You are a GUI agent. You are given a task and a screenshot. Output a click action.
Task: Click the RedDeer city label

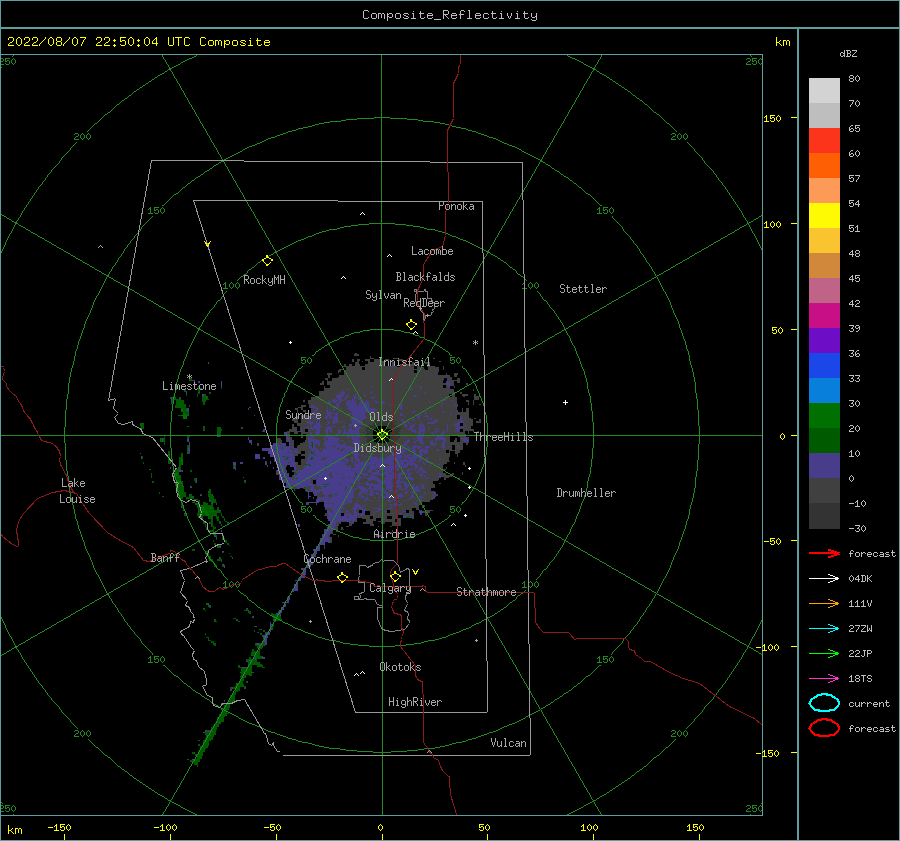click(424, 303)
